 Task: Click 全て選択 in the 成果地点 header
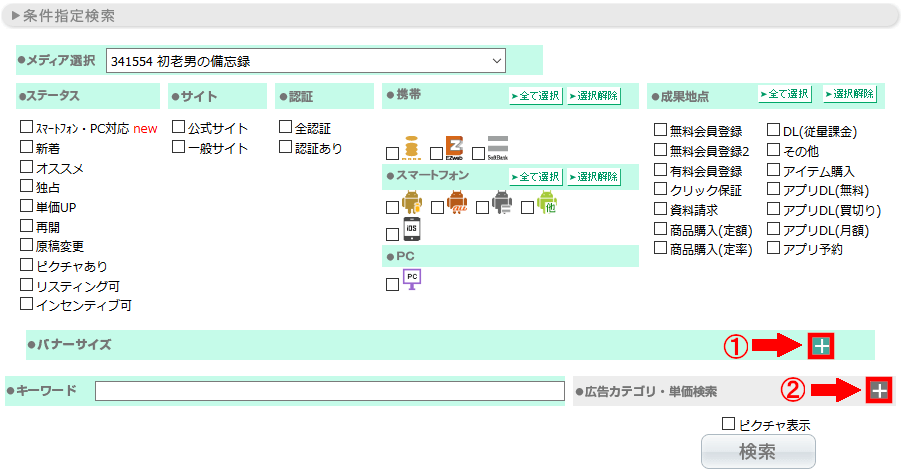point(785,94)
